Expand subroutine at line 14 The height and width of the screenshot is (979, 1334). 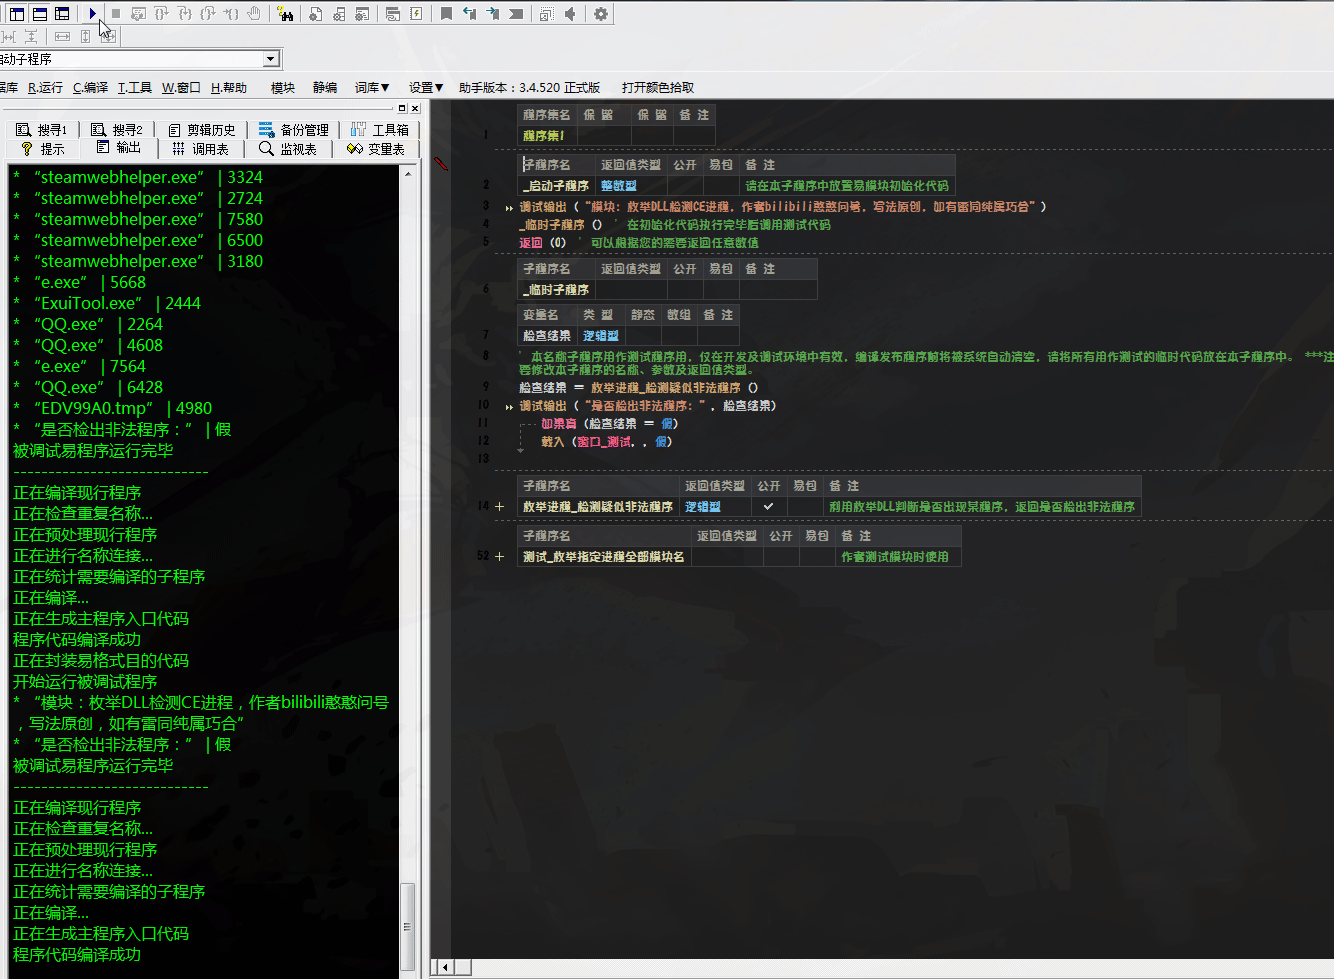pos(499,506)
